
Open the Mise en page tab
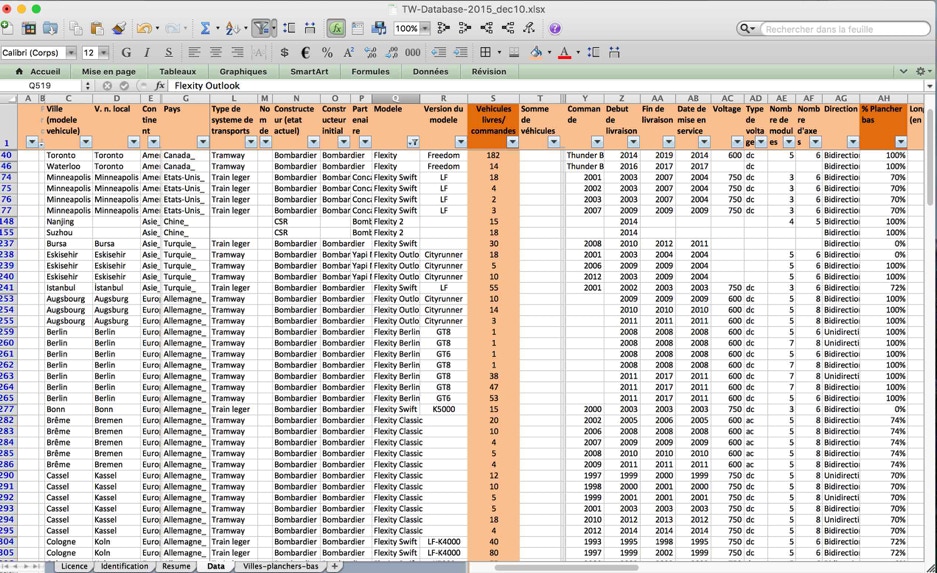(109, 71)
